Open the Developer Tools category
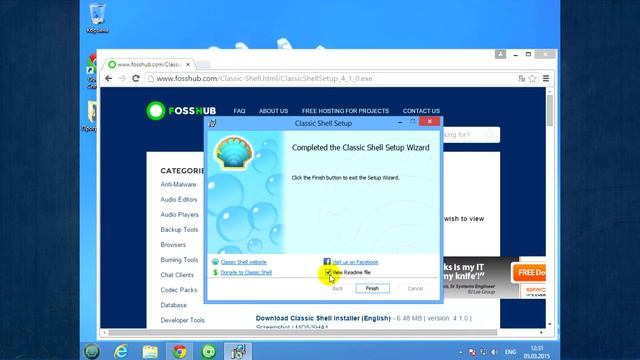This screenshot has height=360, width=640. click(182, 320)
